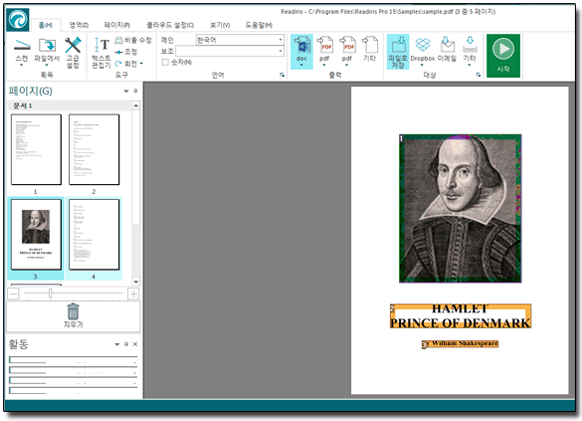Open the 대상 group dialog launcher
The image size is (582, 421).
[478, 75]
